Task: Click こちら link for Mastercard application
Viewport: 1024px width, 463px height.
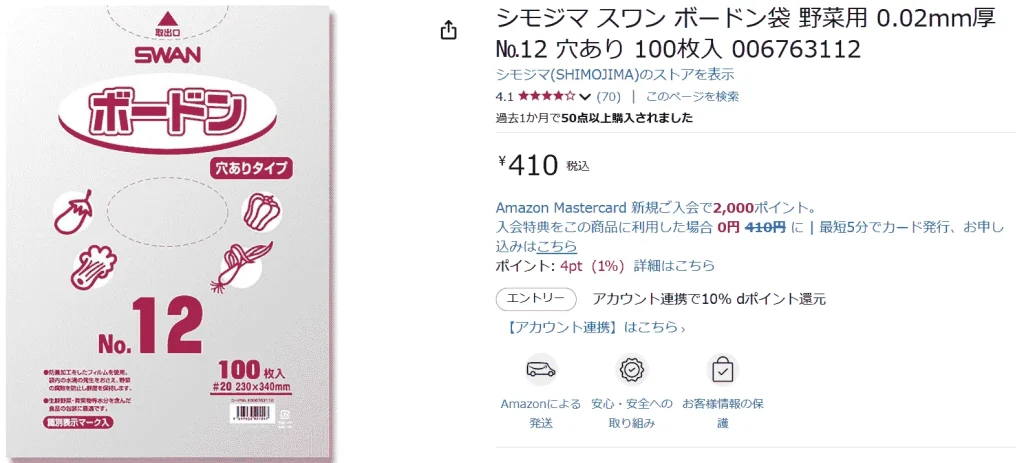Action: click(556, 246)
